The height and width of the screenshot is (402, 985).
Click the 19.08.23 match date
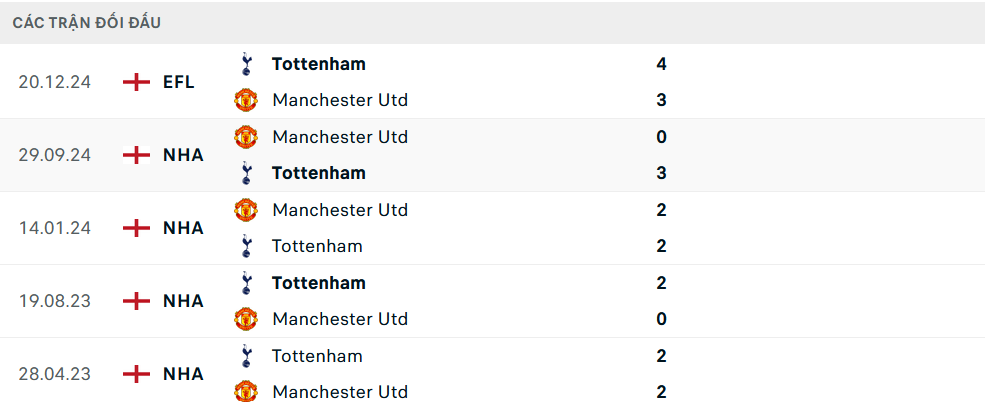coord(55,301)
